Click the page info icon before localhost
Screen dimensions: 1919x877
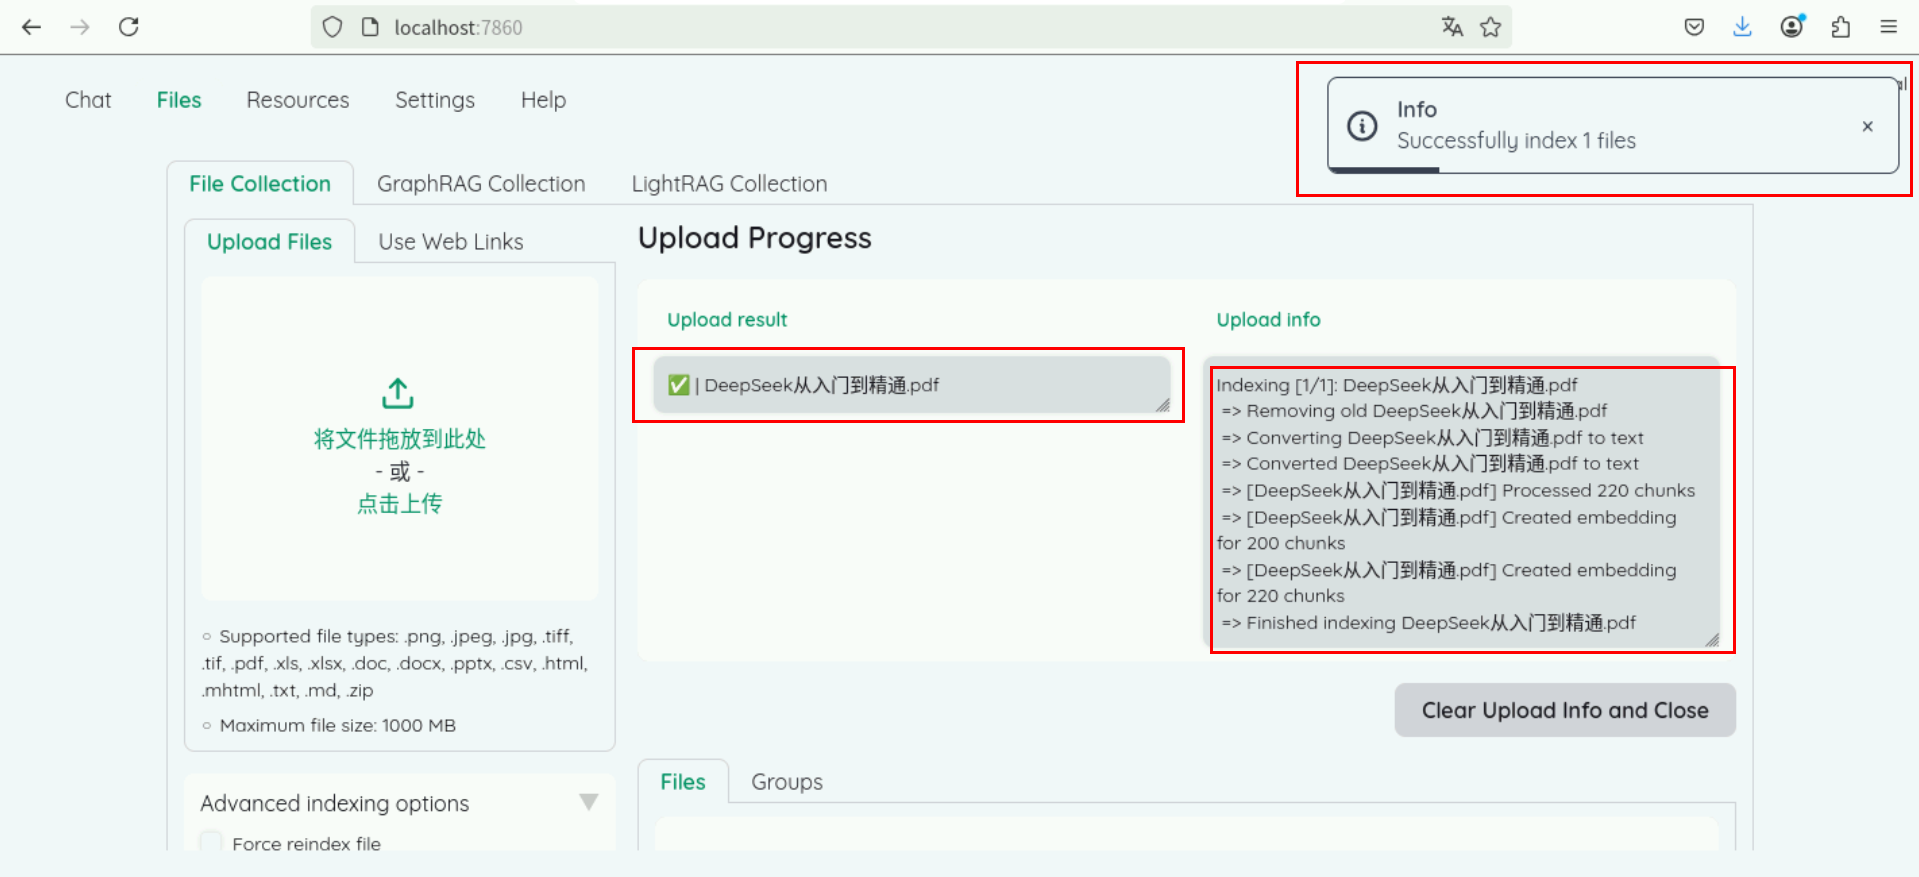coord(370,27)
